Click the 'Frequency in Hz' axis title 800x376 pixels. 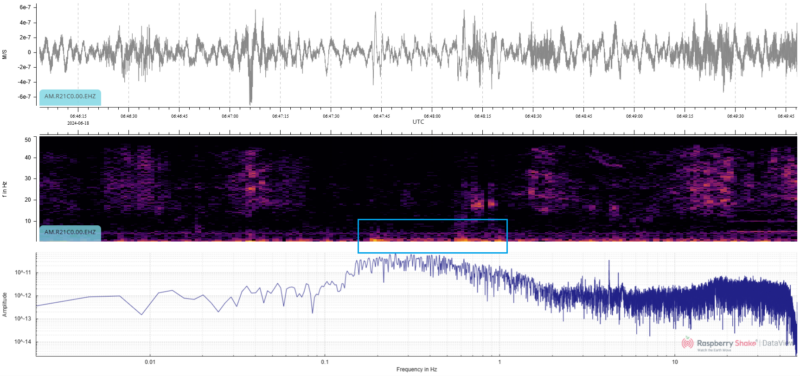click(x=416, y=369)
